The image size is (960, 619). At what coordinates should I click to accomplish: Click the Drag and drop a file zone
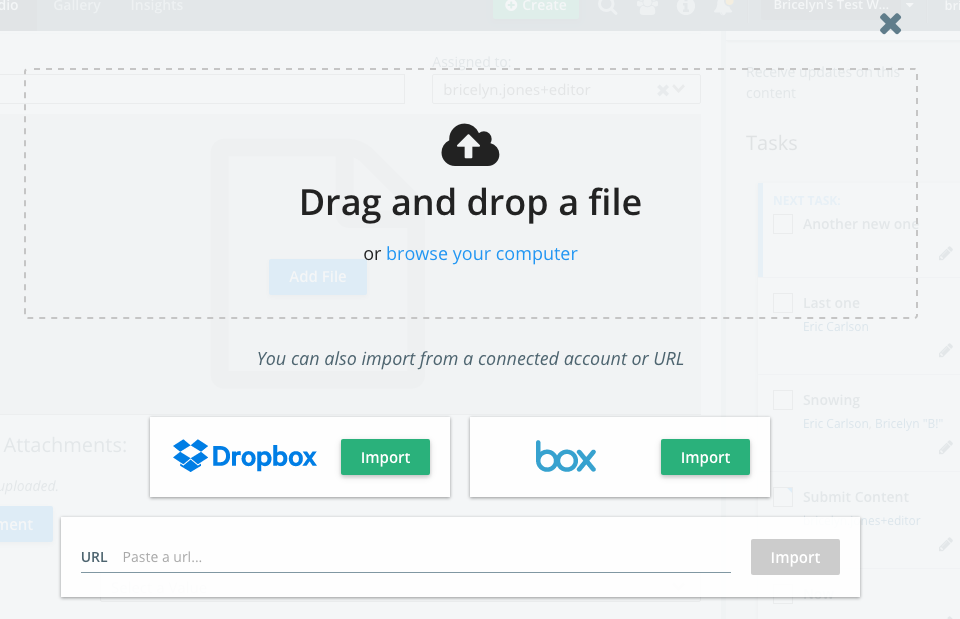(470, 193)
